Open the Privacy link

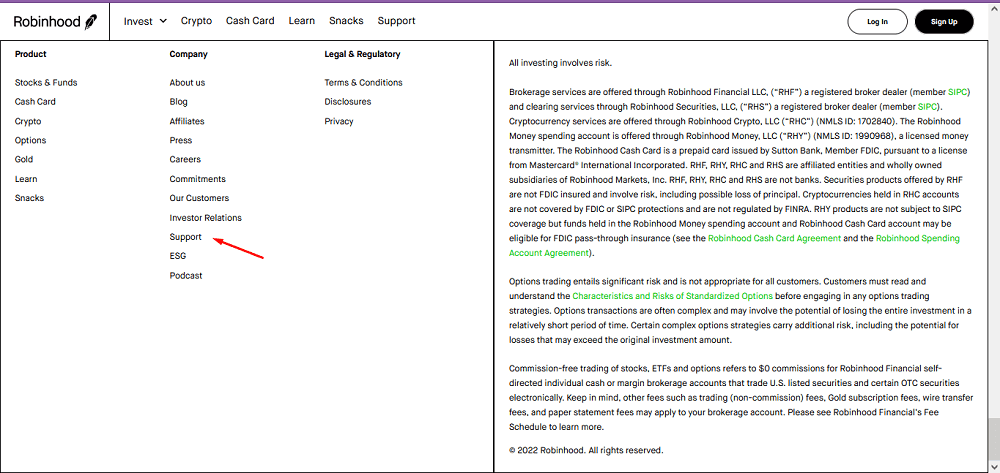coord(339,121)
